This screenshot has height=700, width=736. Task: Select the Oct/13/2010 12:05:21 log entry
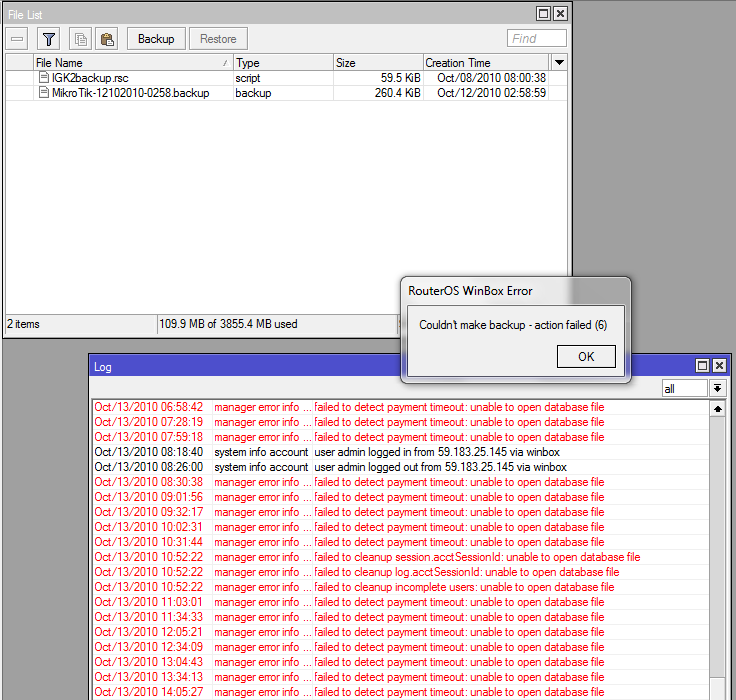click(x=400, y=632)
